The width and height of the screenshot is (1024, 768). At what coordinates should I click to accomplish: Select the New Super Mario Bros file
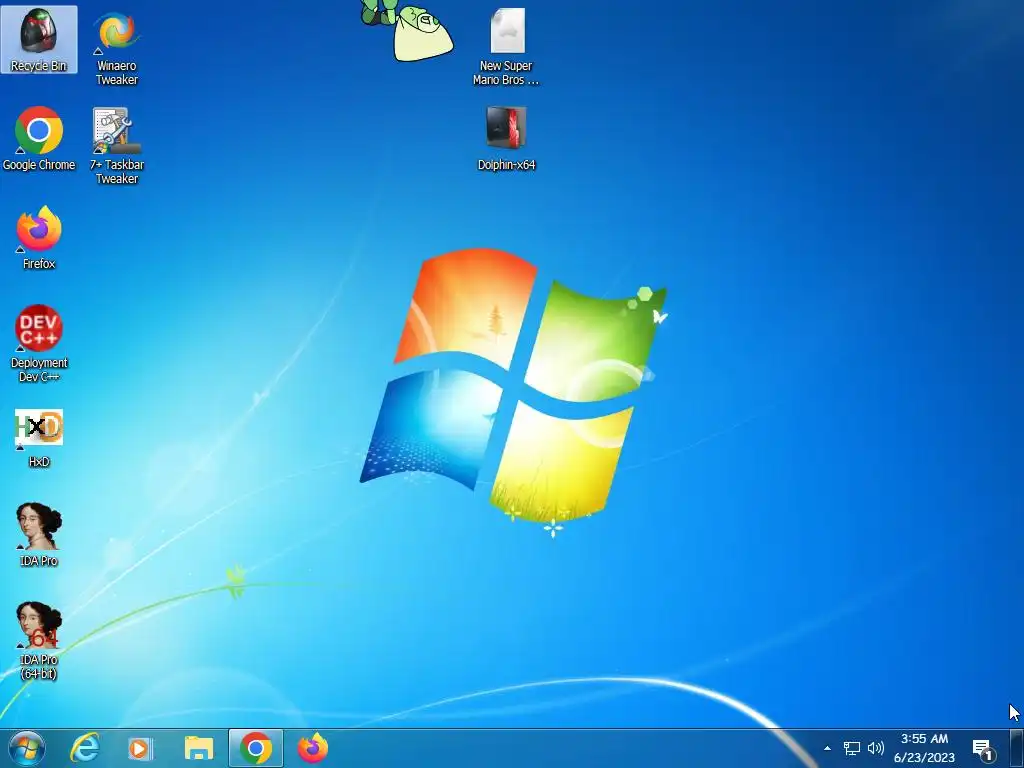tap(507, 47)
